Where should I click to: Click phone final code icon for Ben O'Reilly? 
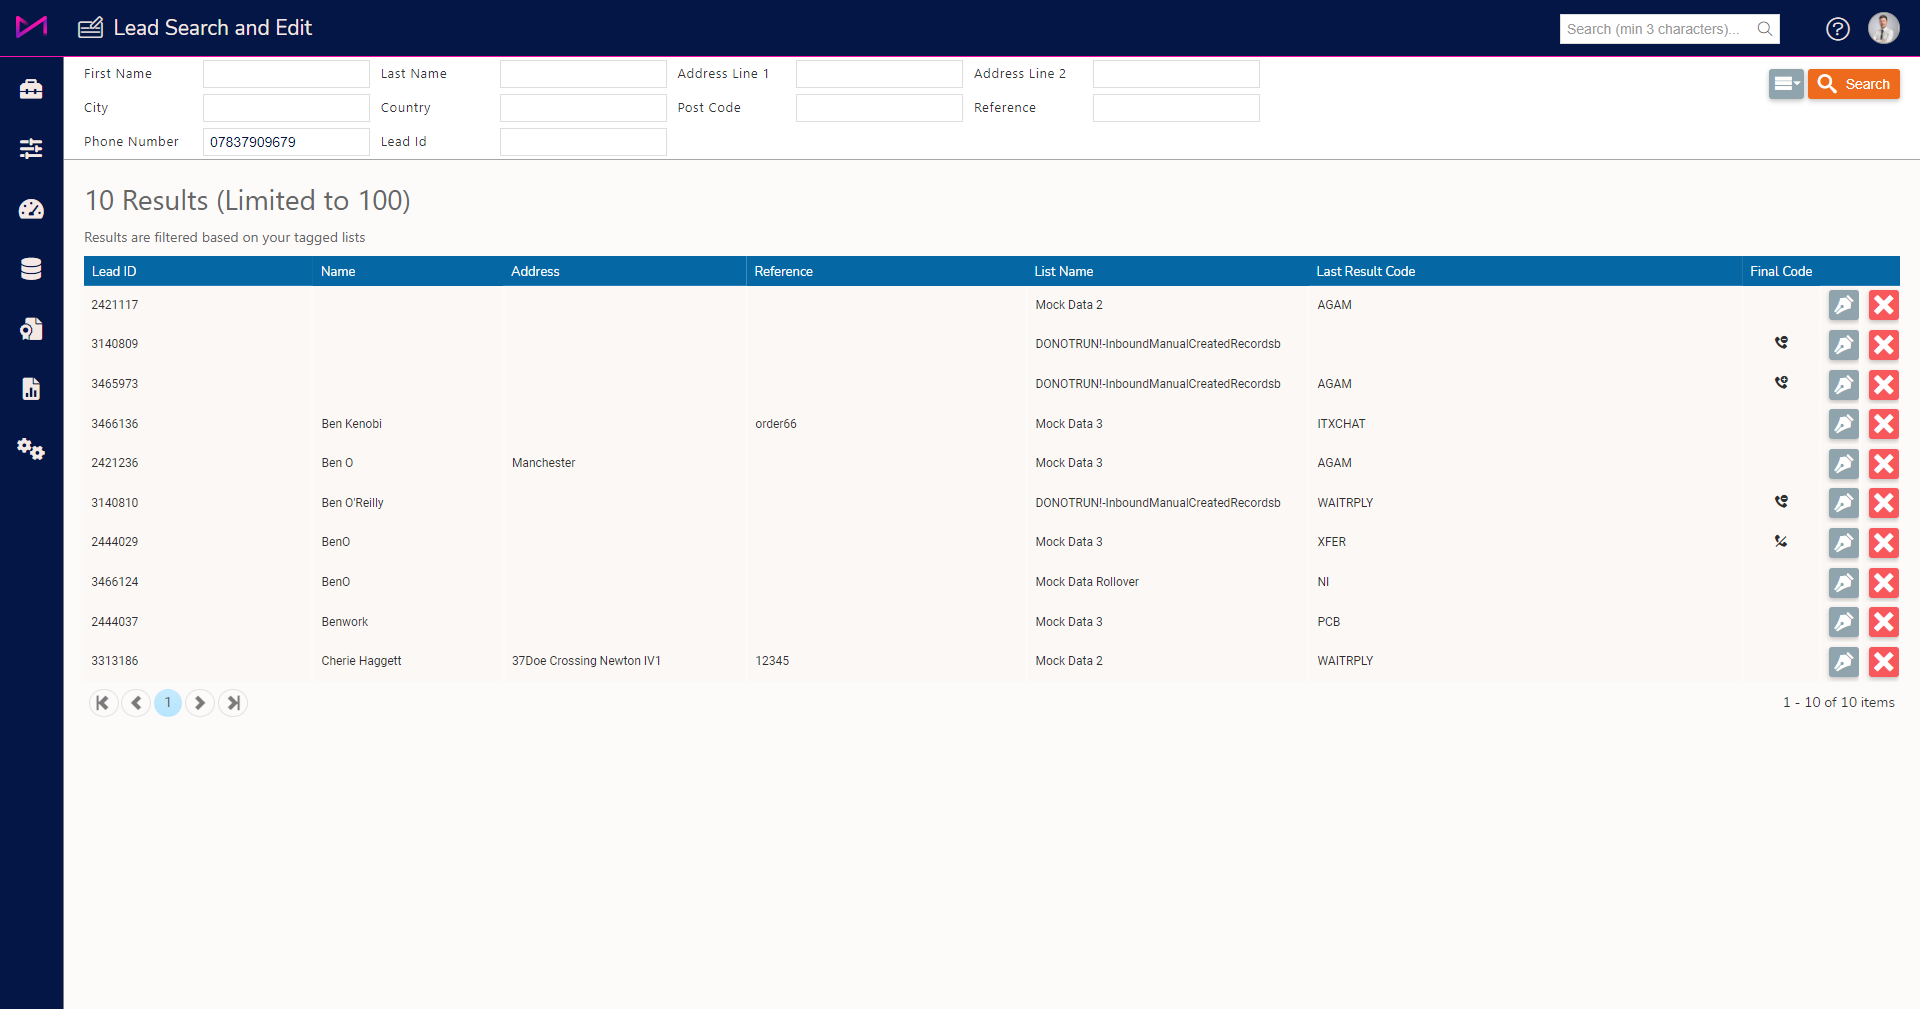pyautogui.click(x=1781, y=502)
